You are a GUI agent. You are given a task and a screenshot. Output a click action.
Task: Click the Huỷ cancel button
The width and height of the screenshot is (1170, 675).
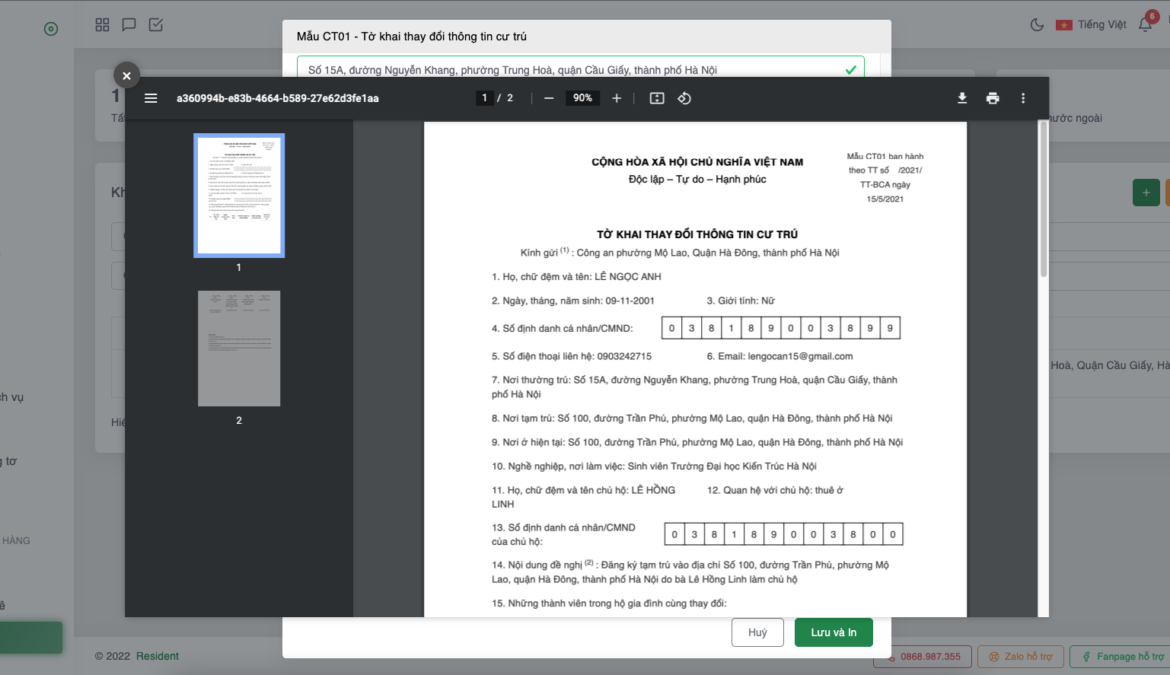pos(757,632)
